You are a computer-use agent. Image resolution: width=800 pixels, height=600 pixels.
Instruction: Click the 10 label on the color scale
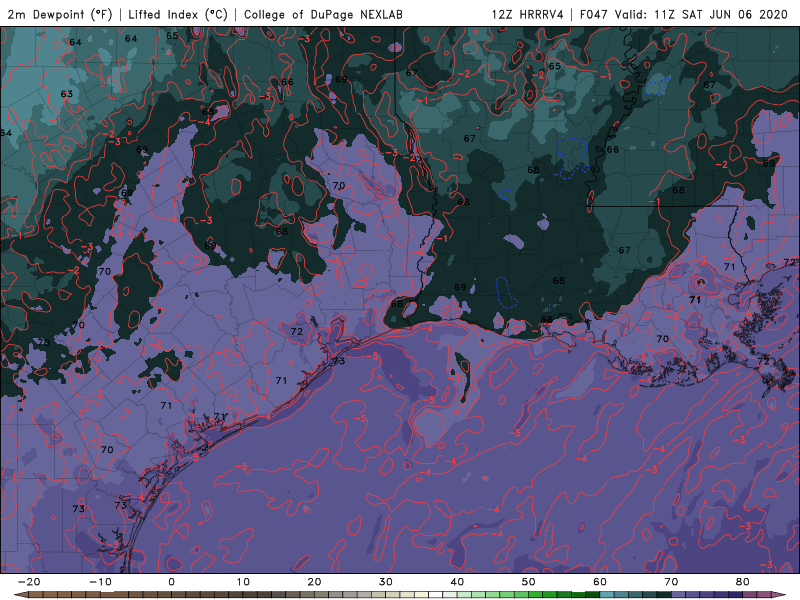[x=243, y=582]
